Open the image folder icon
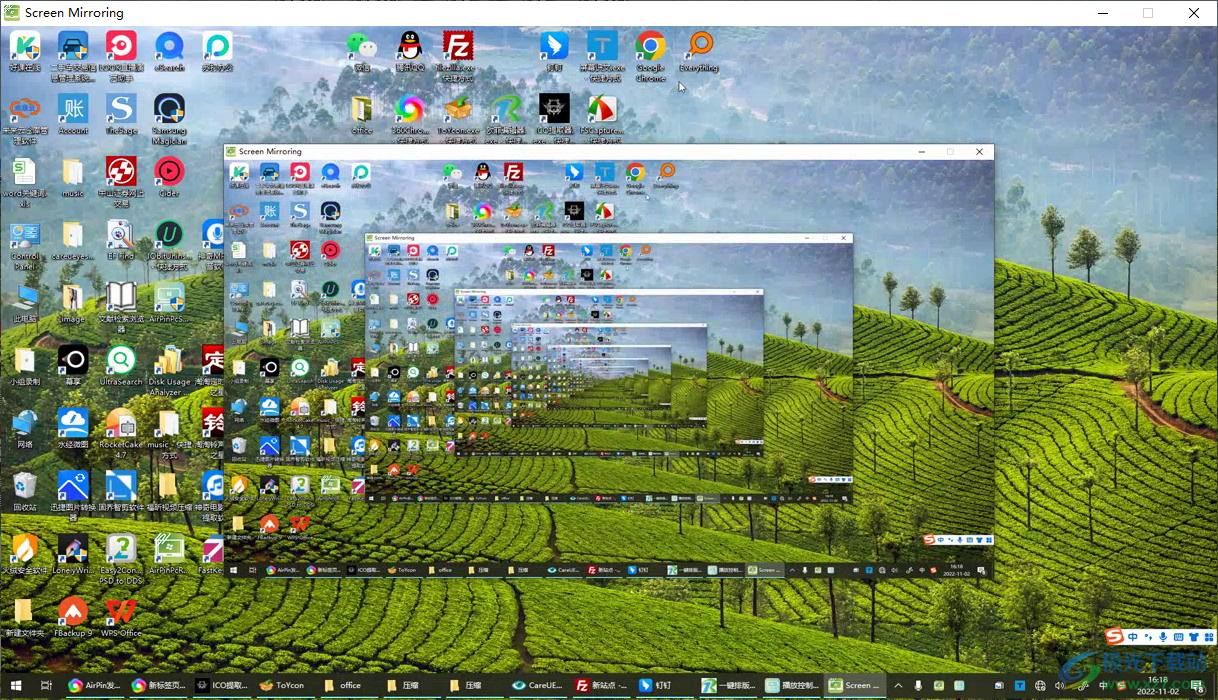This screenshot has height=700, width=1218. pos(73,298)
